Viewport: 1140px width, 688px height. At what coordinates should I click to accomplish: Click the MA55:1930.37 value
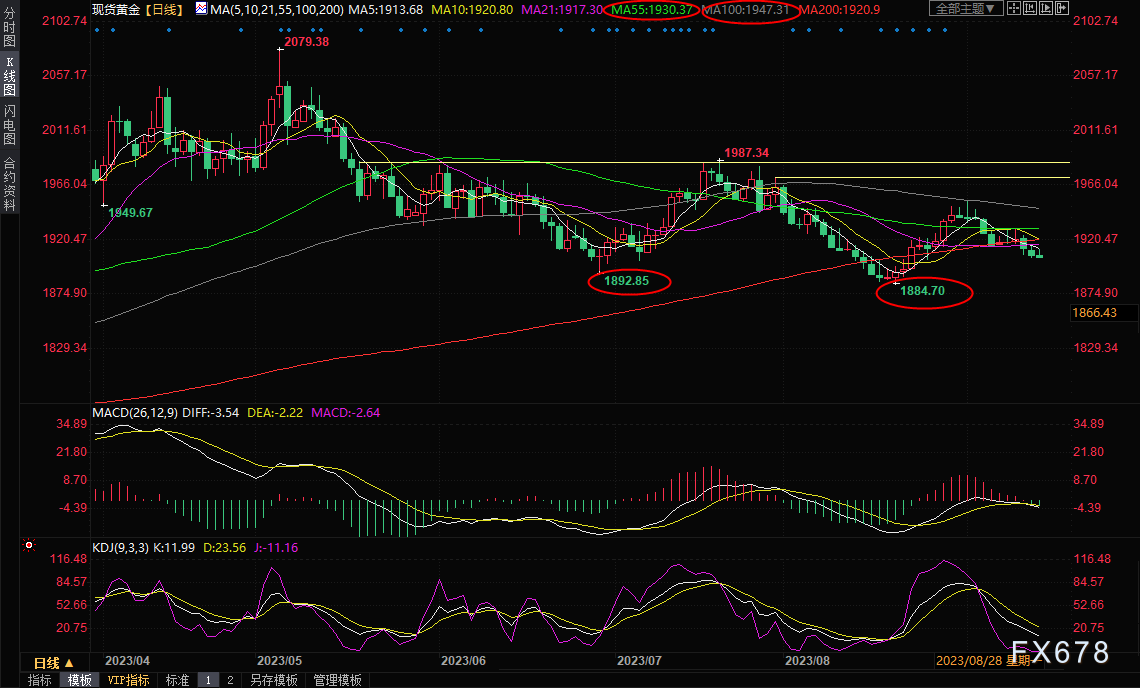tap(652, 9)
